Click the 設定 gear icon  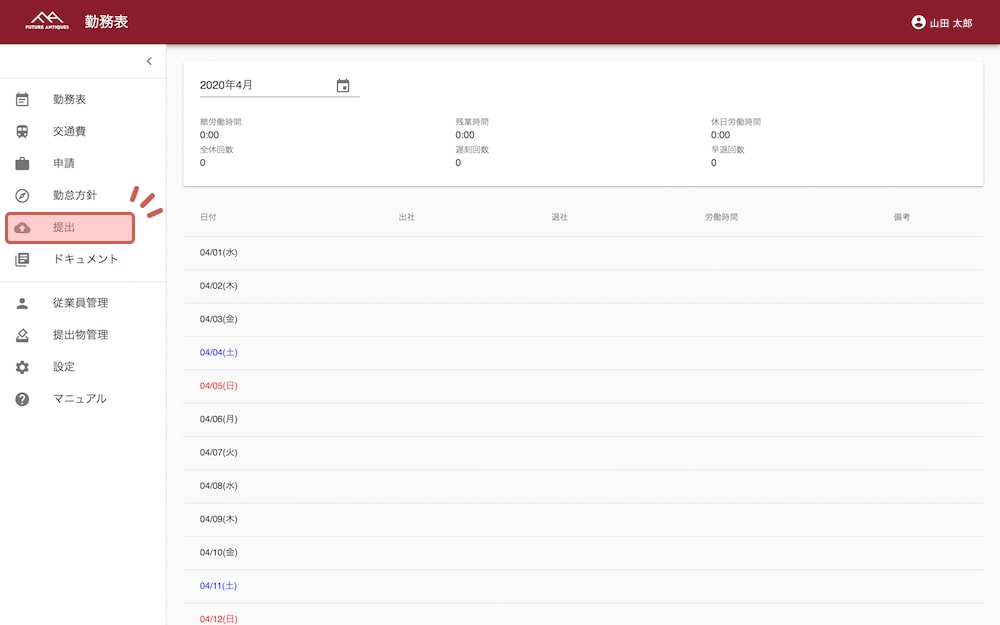pos(22,367)
